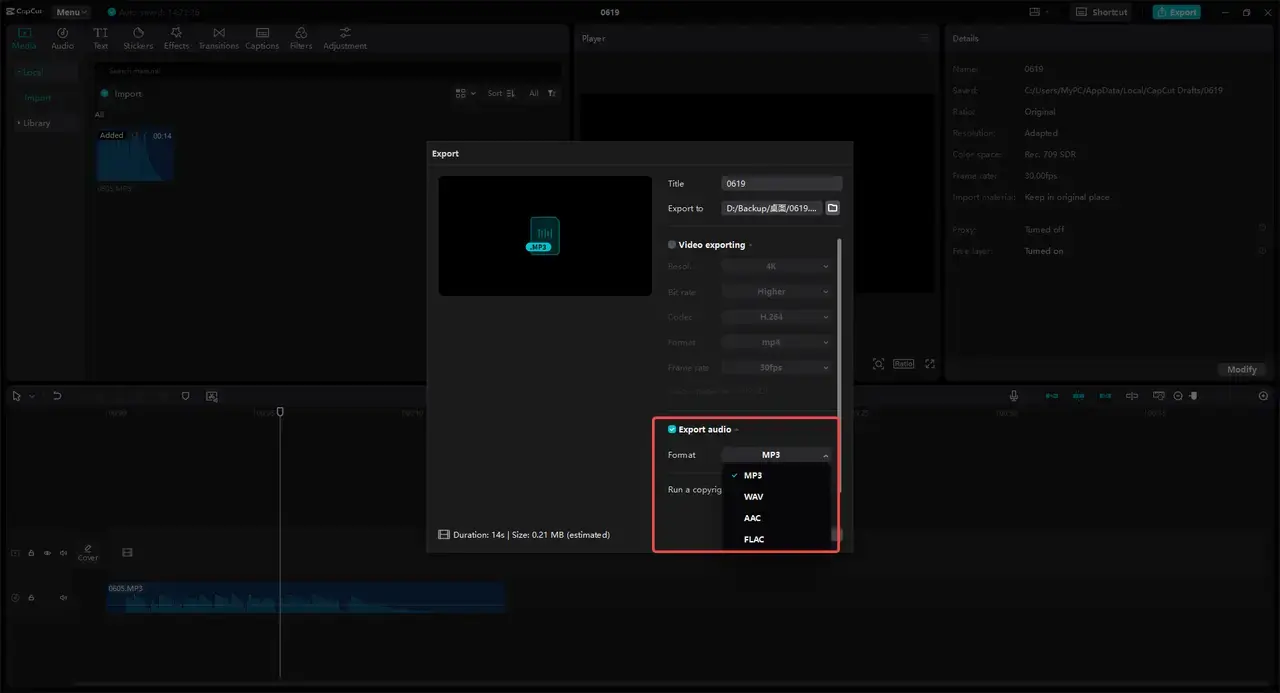Undo the last action
Image resolution: width=1280 pixels, height=693 pixels.
click(57, 396)
